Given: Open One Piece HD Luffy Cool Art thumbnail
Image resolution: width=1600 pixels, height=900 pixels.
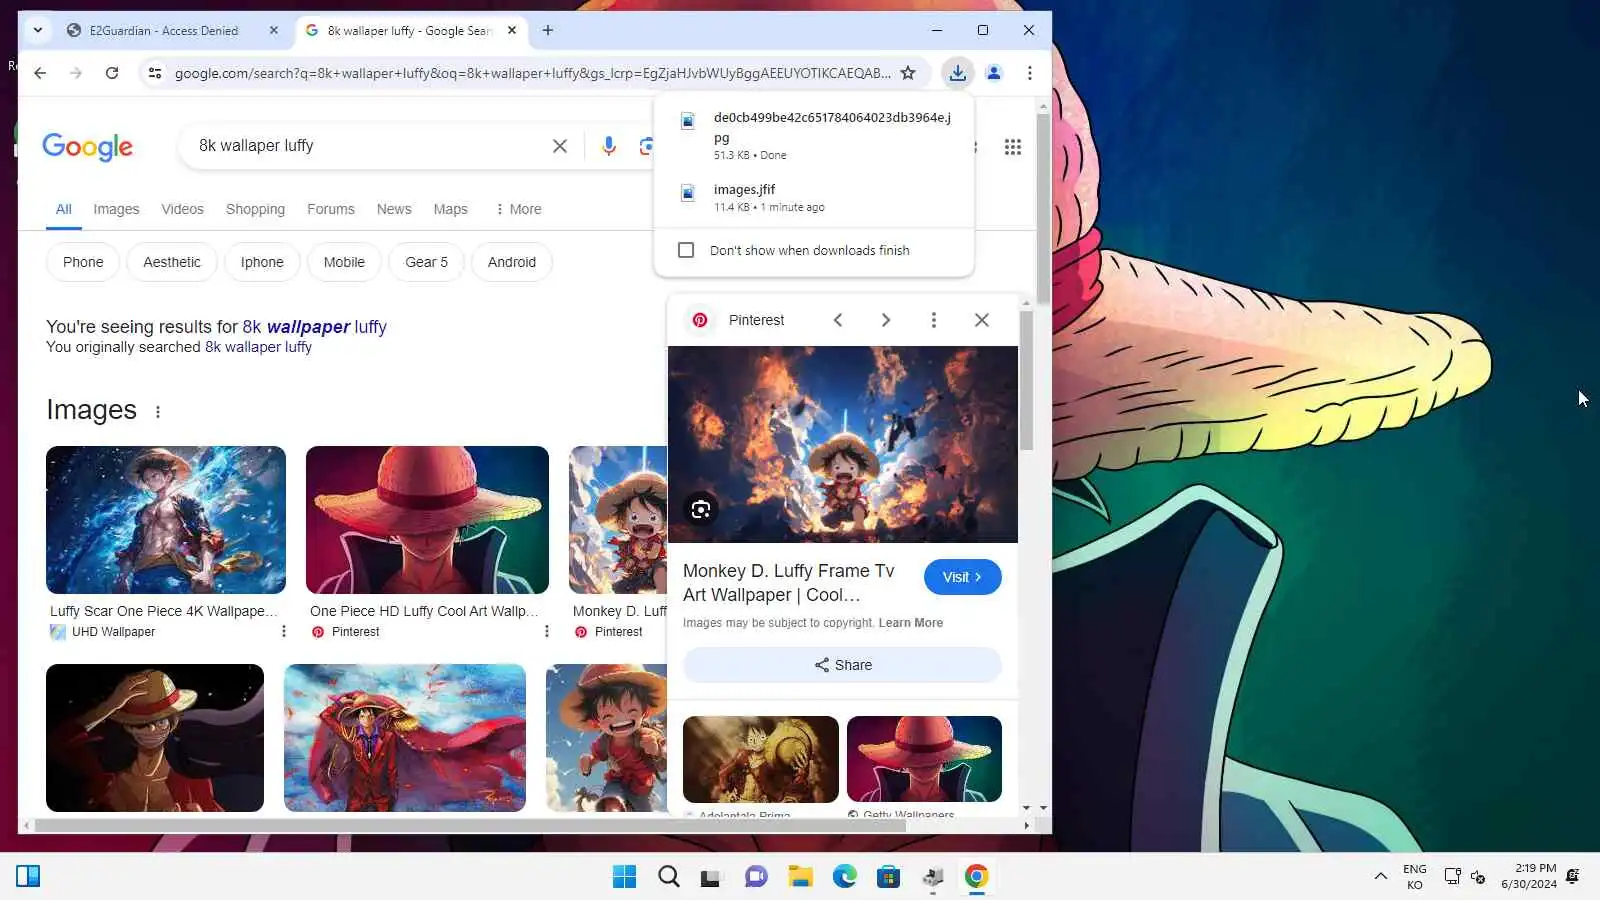Looking at the screenshot, I should 427,520.
